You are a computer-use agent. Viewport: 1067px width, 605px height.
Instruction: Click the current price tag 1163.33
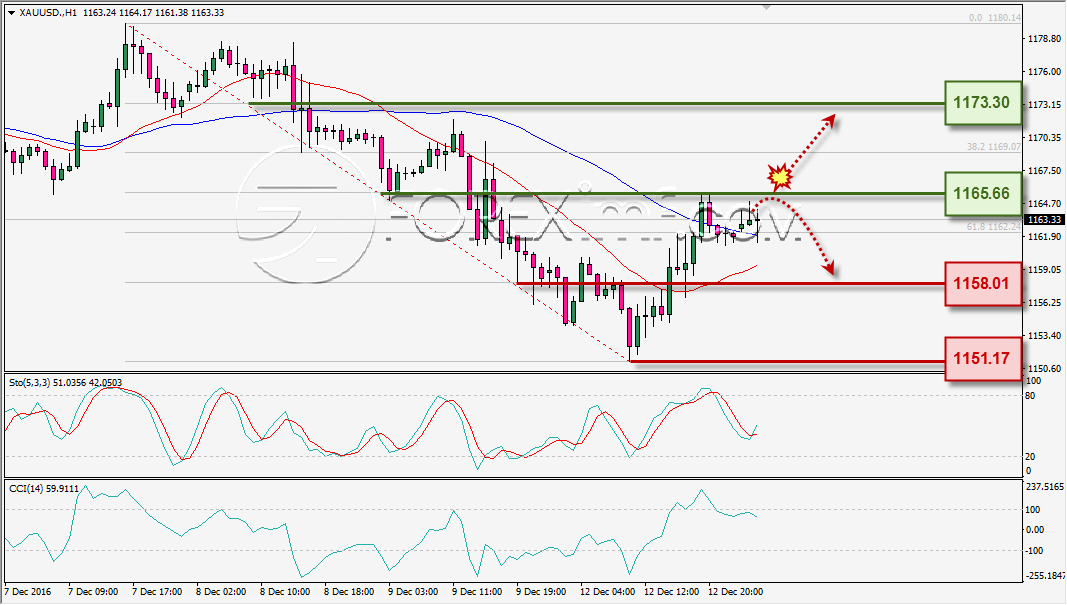pos(1045,219)
